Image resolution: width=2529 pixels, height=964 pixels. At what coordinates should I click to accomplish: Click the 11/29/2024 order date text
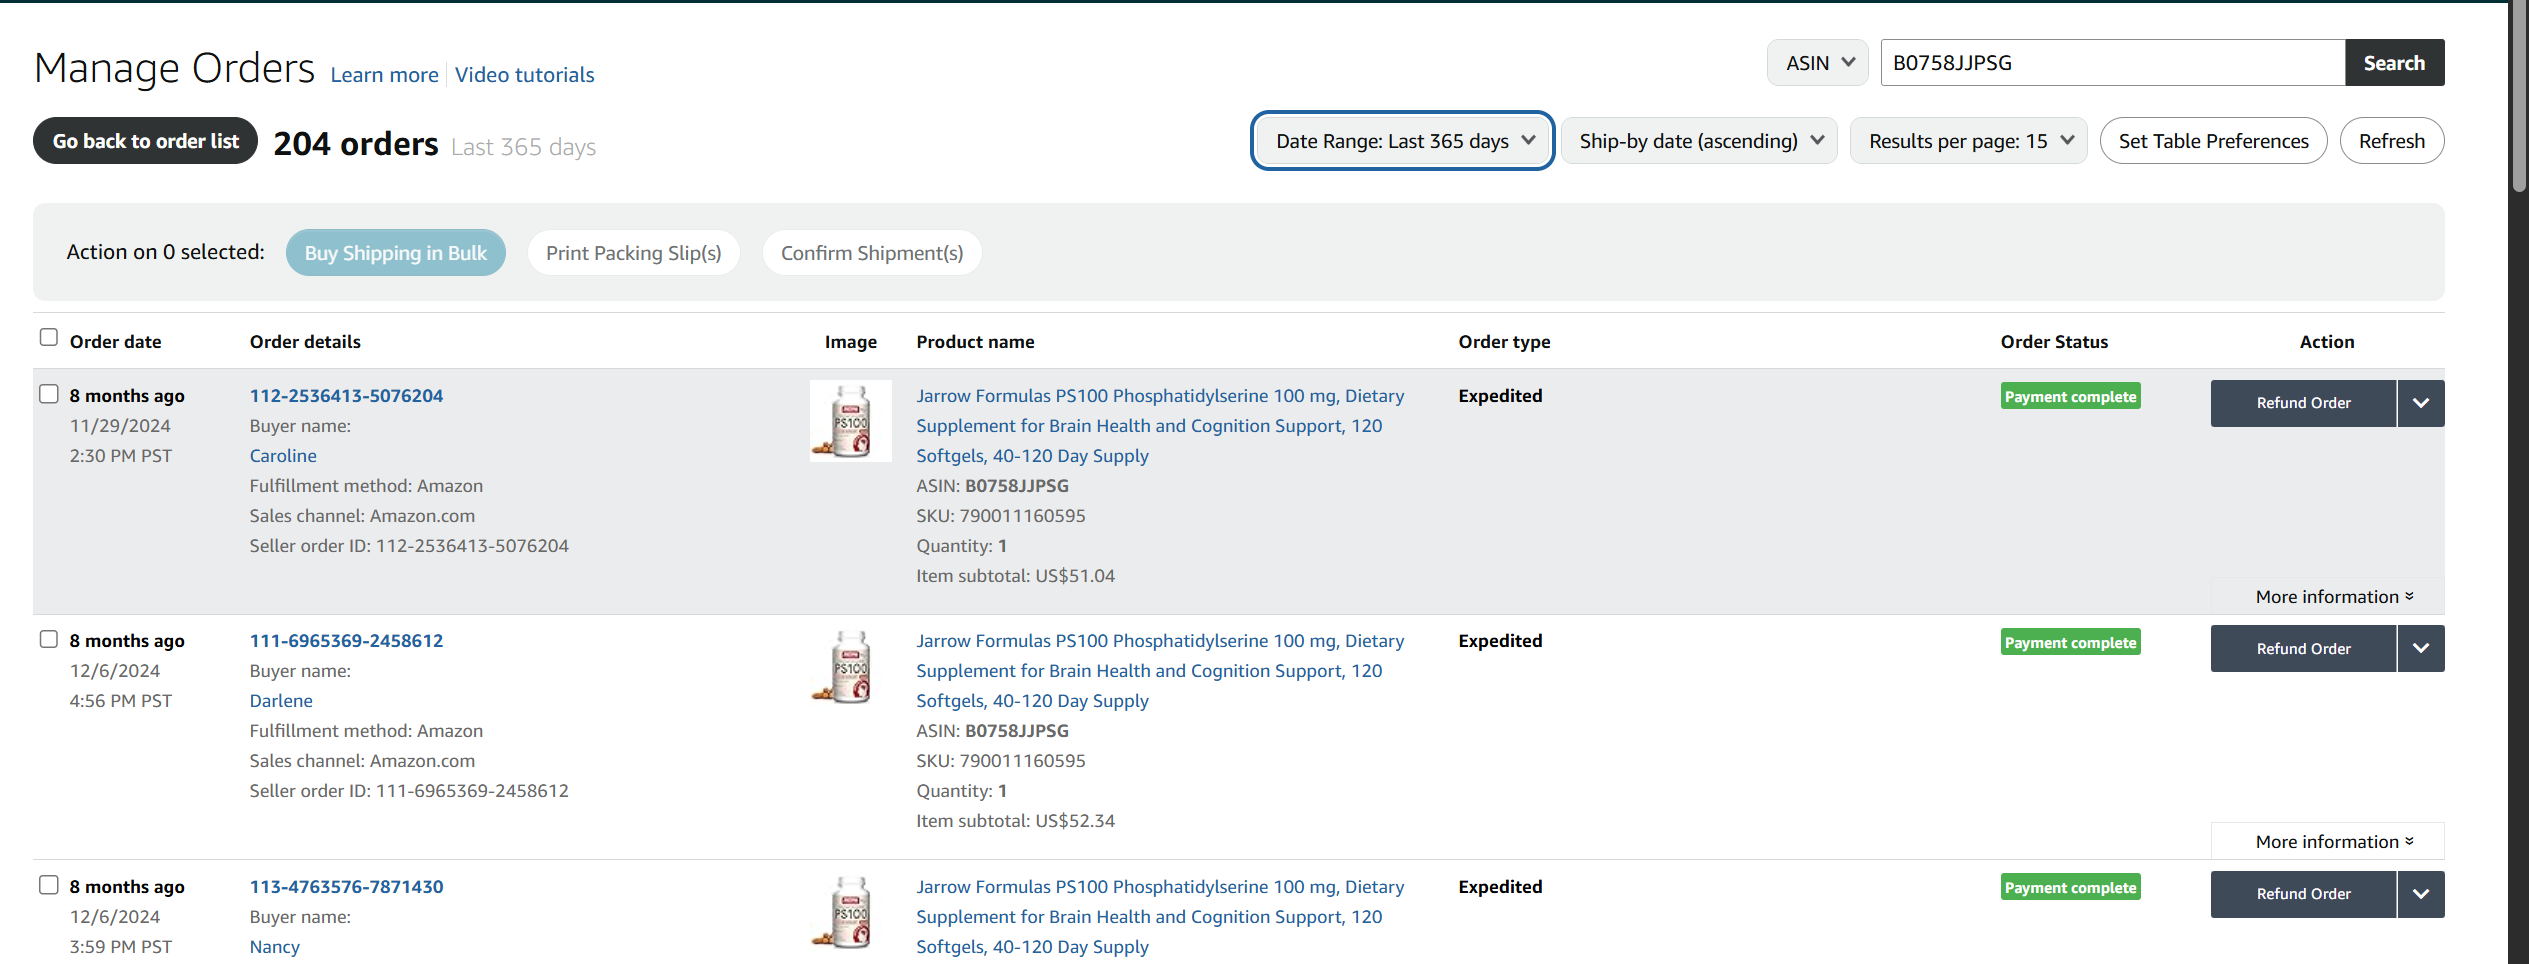click(x=120, y=426)
